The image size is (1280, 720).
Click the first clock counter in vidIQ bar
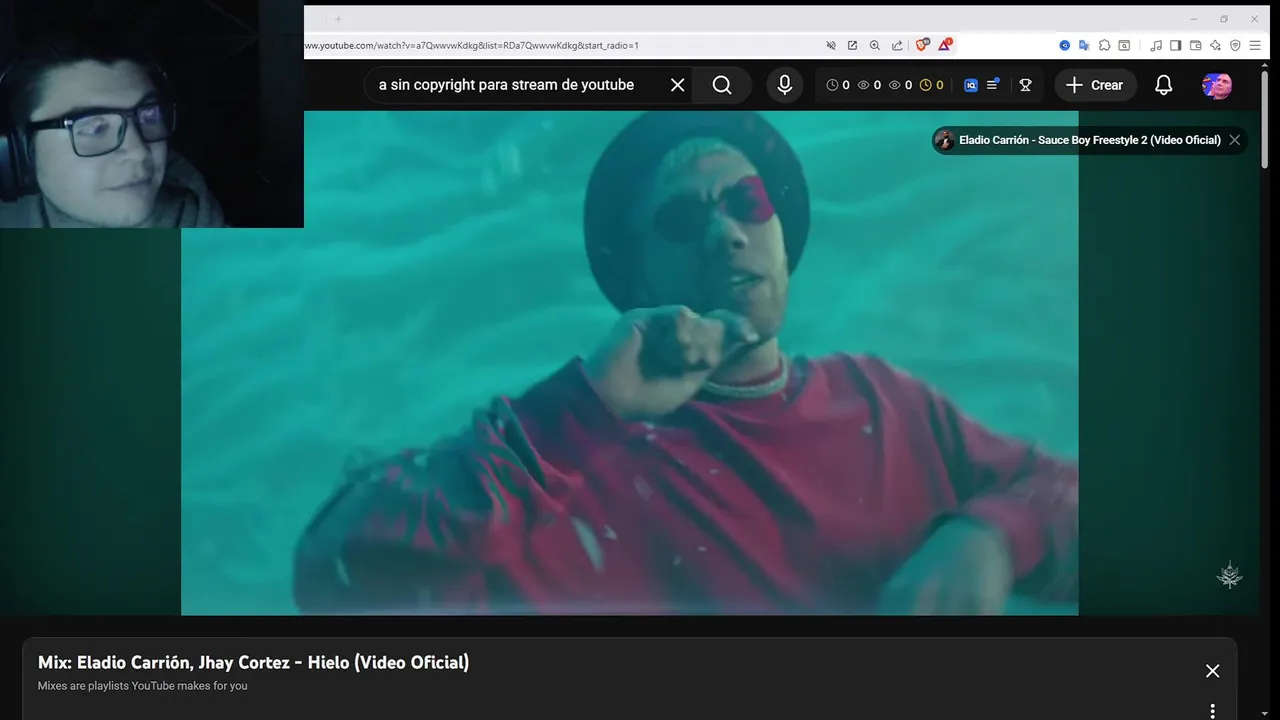838,85
